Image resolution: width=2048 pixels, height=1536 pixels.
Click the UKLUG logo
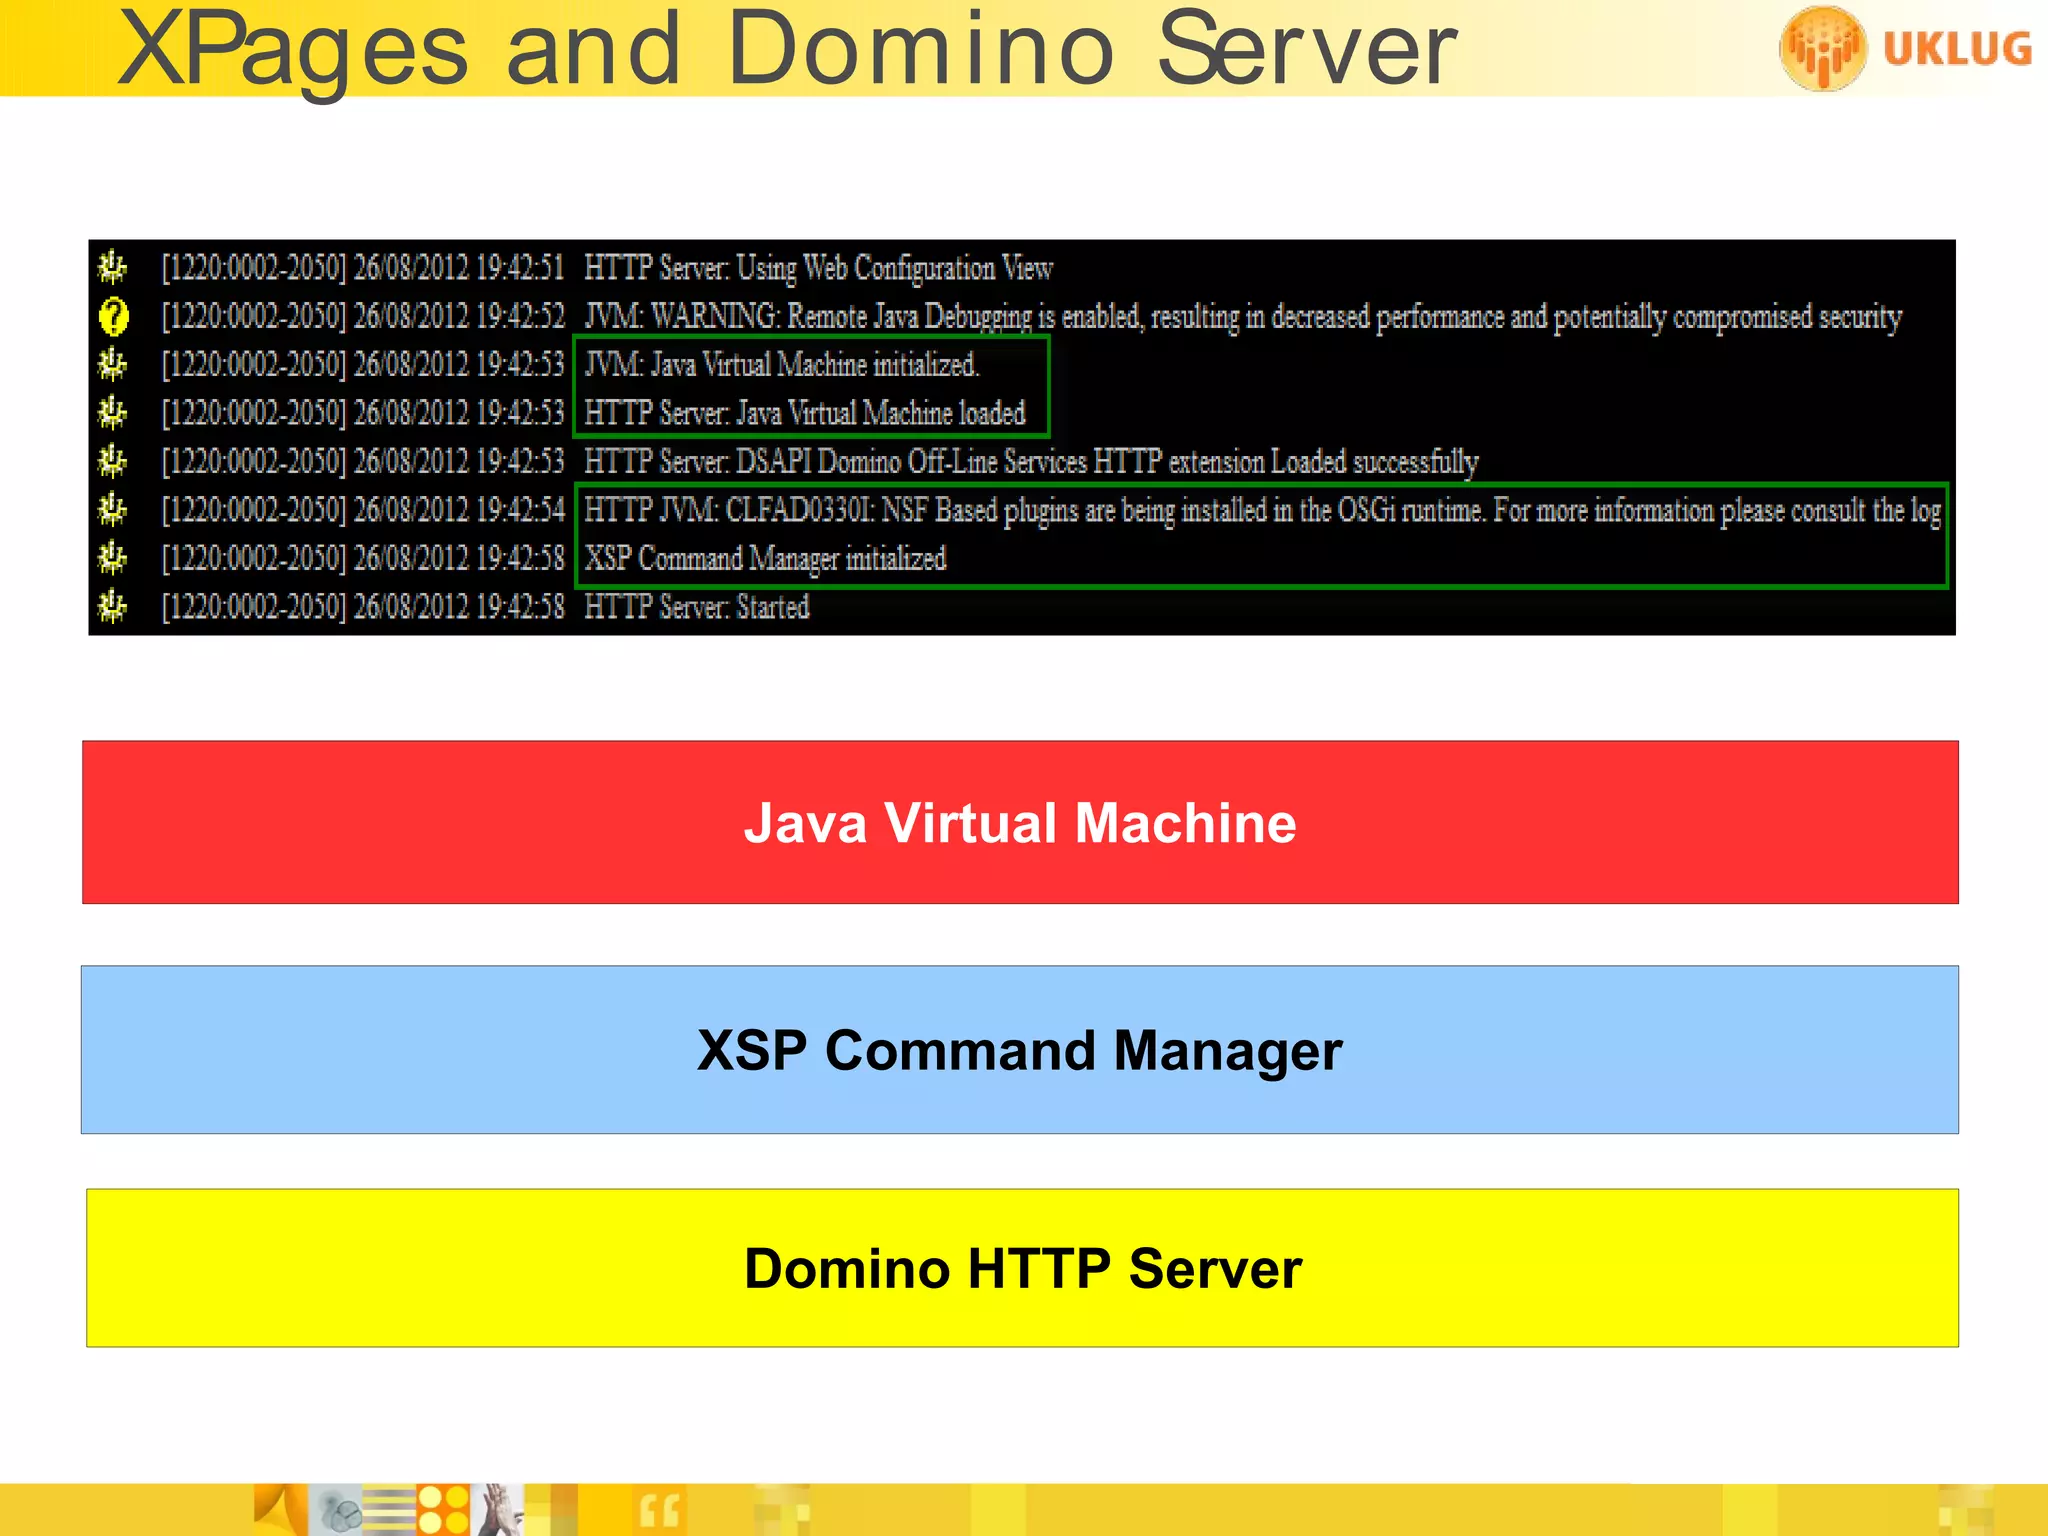click(1906, 48)
